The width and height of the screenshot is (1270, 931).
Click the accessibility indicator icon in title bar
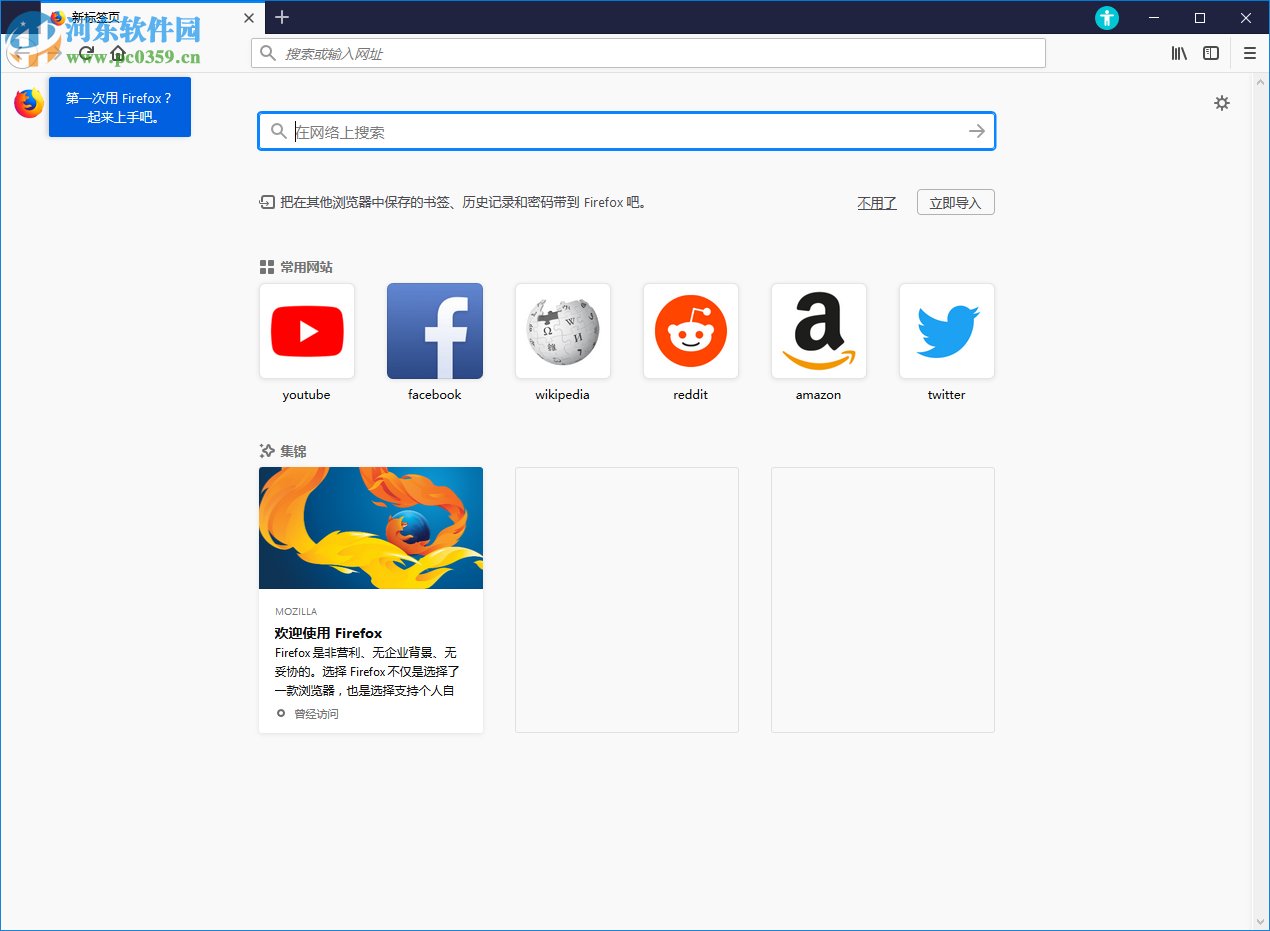tap(1107, 17)
